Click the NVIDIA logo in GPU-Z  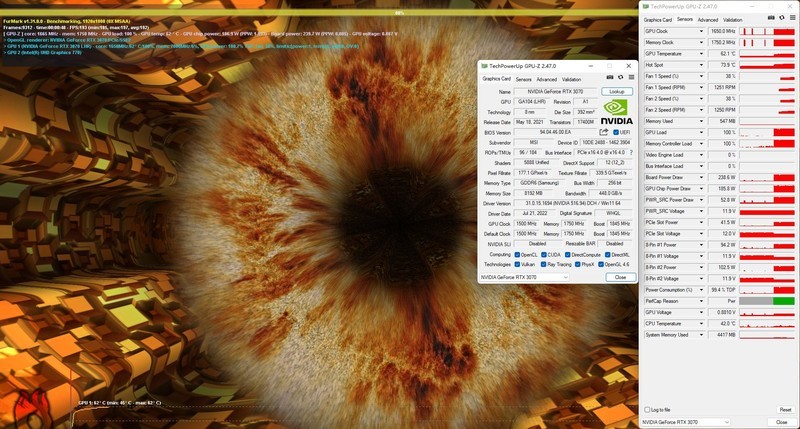click(x=616, y=111)
